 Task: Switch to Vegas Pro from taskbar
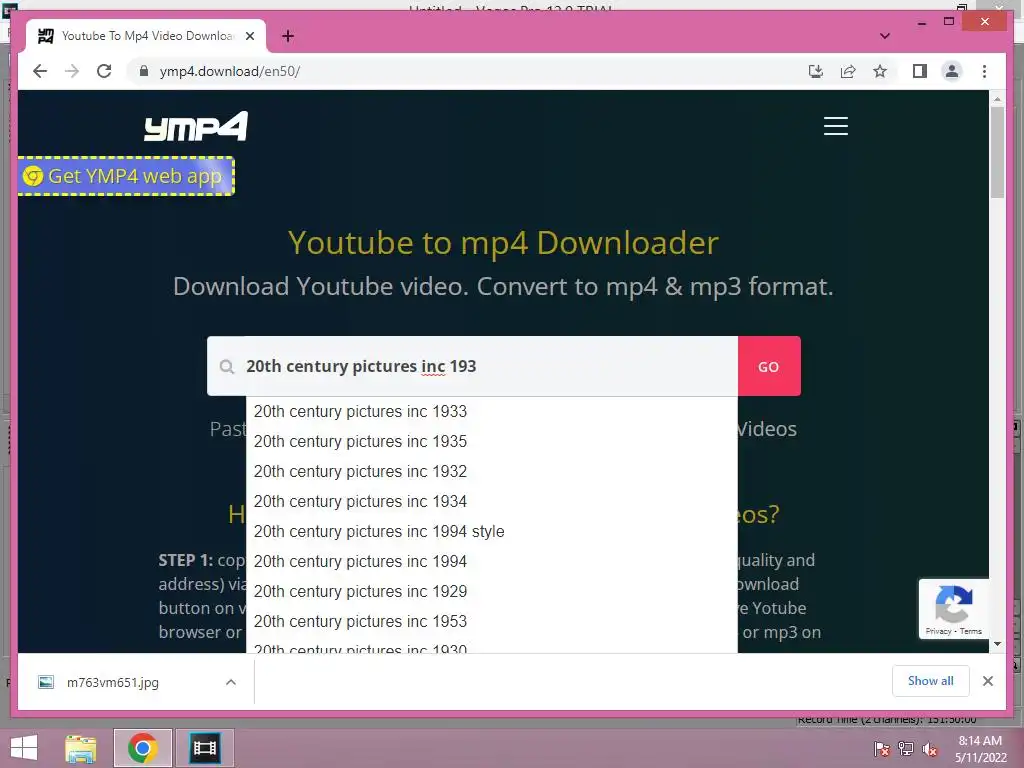(204, 748)
